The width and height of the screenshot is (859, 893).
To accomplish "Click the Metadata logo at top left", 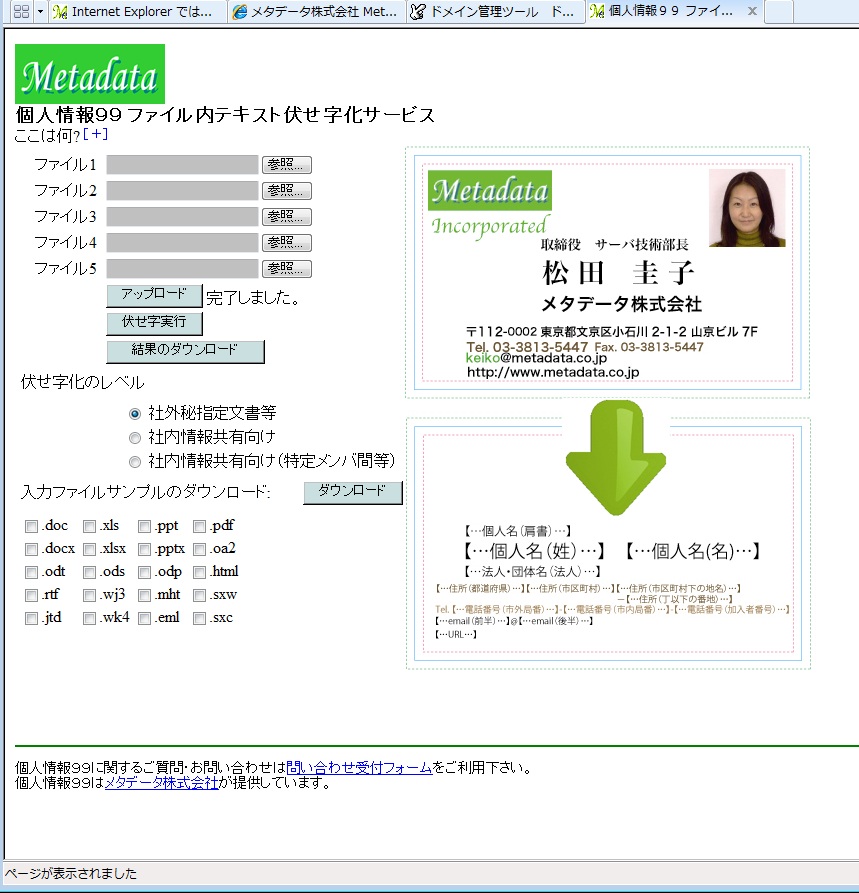I will pos(90,74).
